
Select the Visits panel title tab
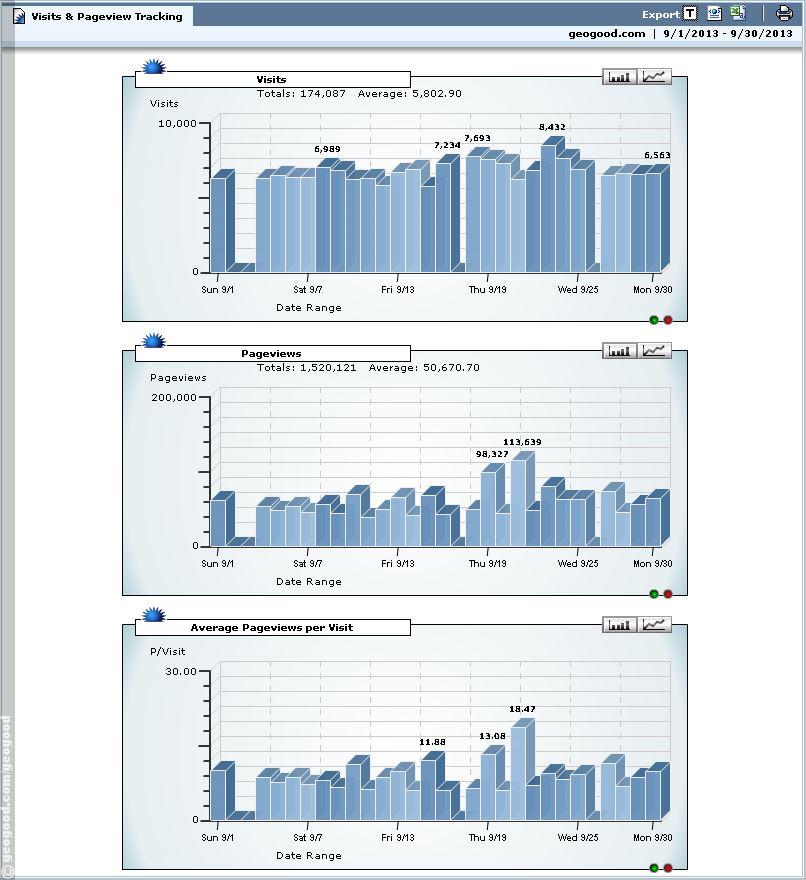272,80
